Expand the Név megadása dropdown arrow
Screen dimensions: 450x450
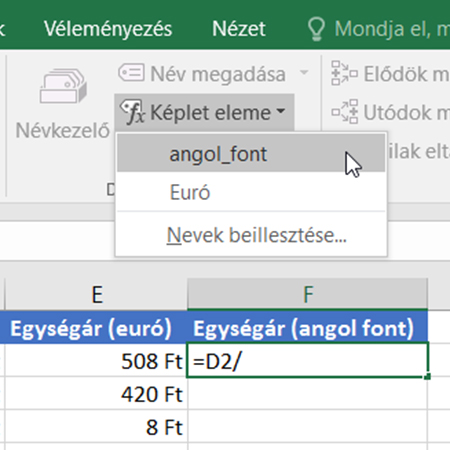(304, 72)
